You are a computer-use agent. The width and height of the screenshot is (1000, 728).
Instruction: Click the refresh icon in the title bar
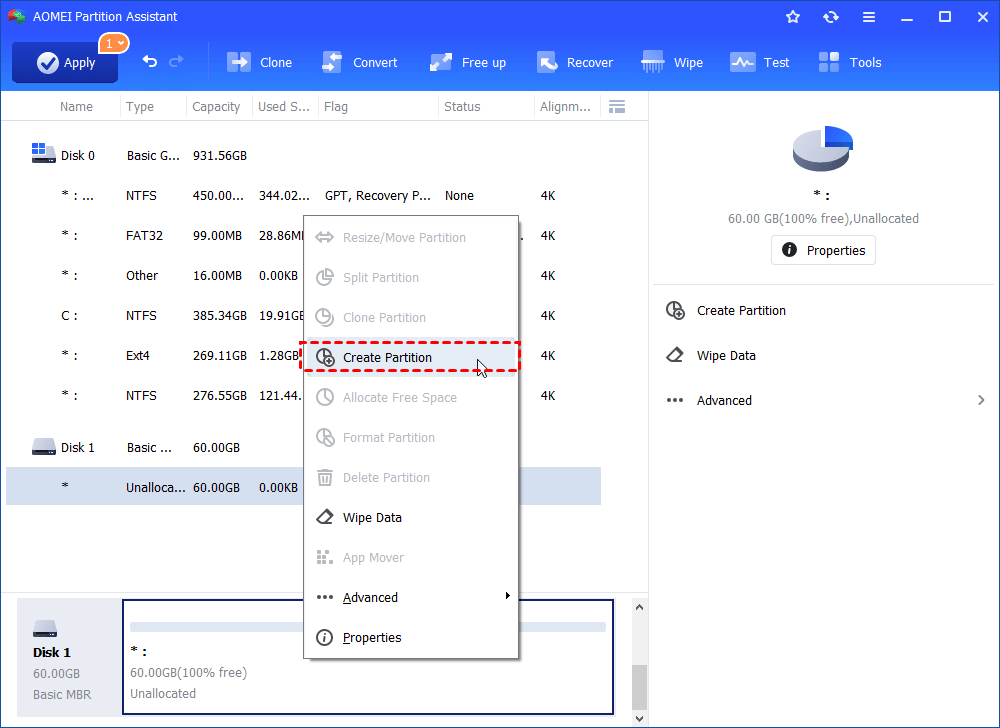830,16
